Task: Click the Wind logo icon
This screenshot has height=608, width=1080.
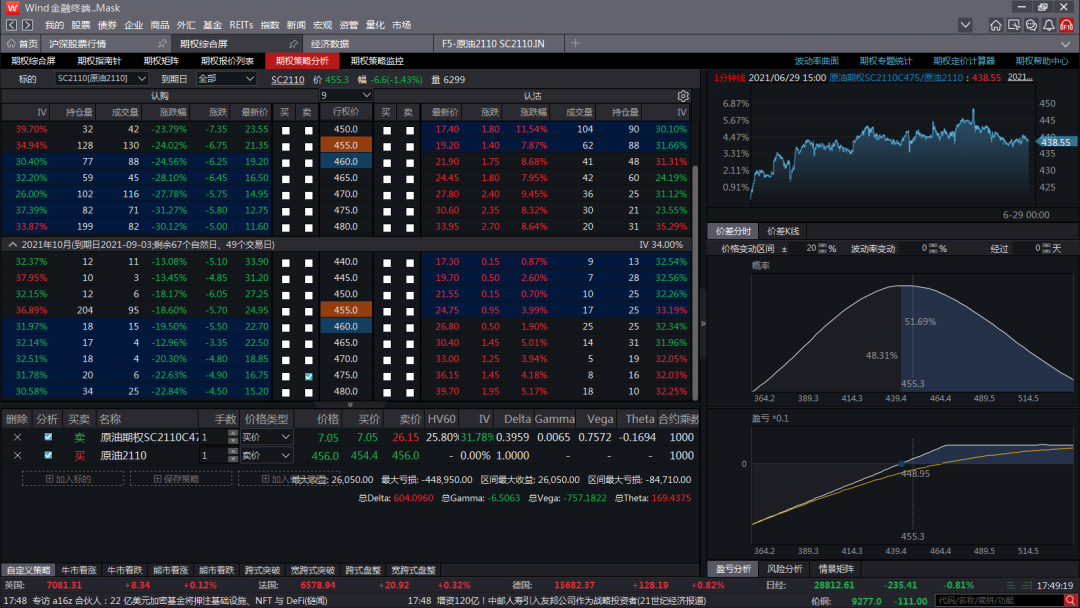Action: pyautogui.click(x=12, y=8)
